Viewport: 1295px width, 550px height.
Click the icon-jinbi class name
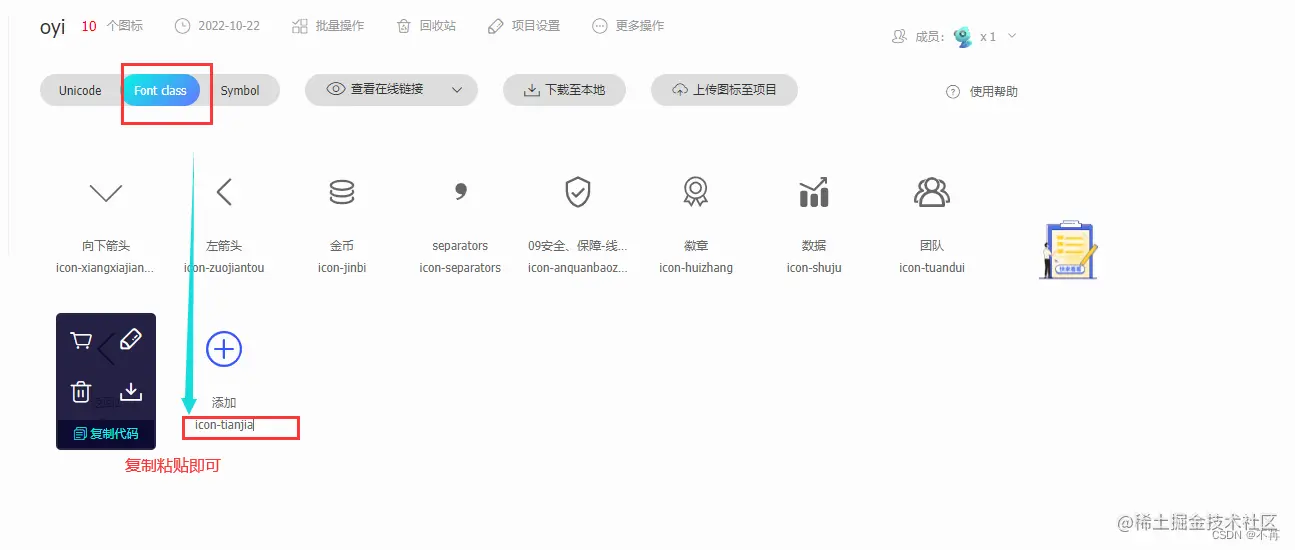[x=342, y=267]
